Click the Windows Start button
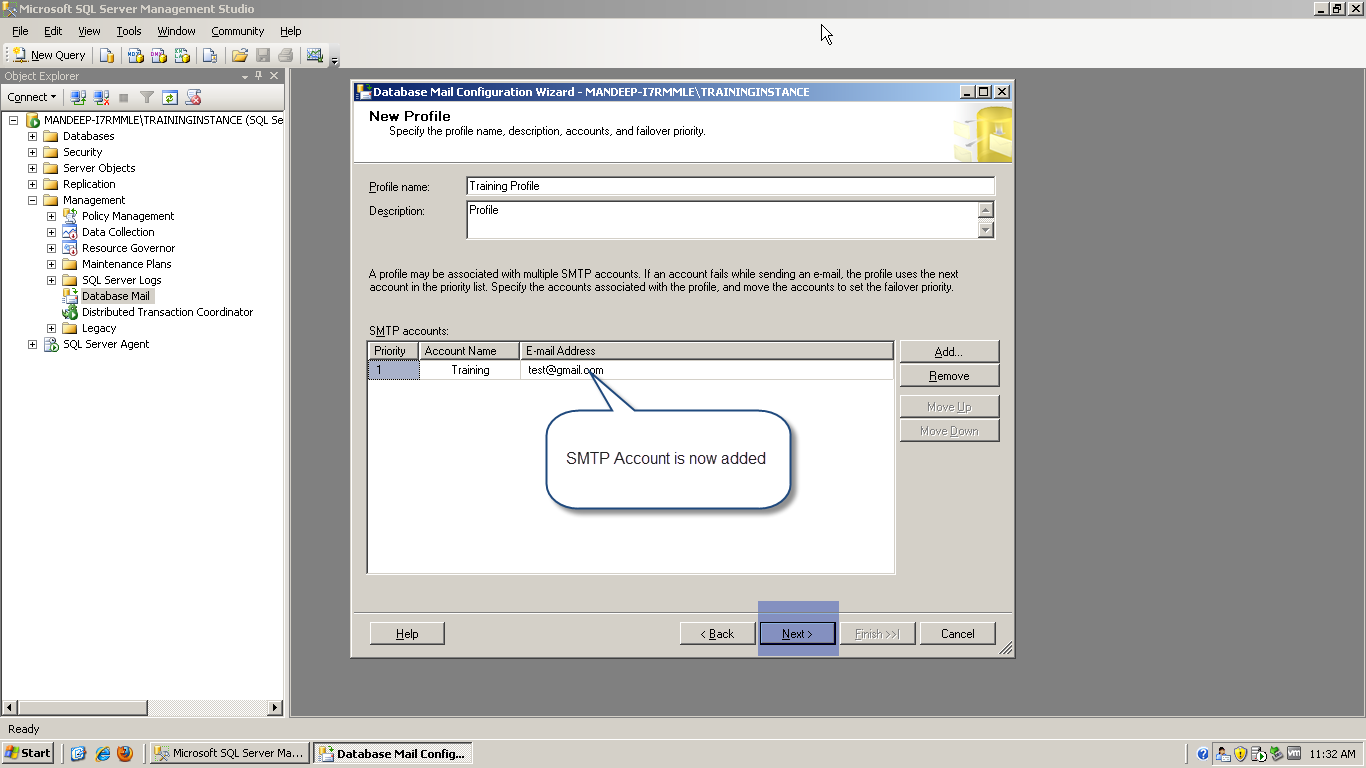Image resolution: width=1366 pixels, height=768 pixels. click(x=28, y=753)
